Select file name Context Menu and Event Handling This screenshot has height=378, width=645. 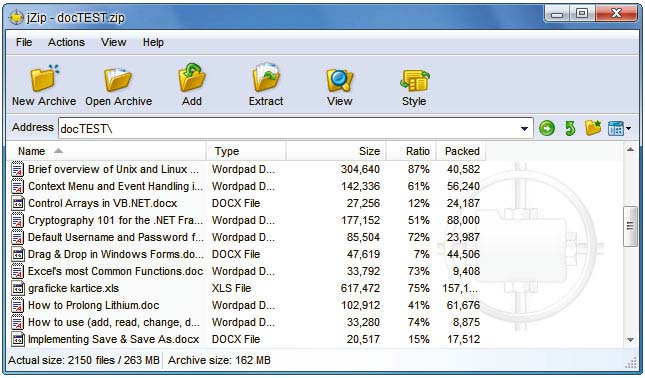click(x=115, y=186)
